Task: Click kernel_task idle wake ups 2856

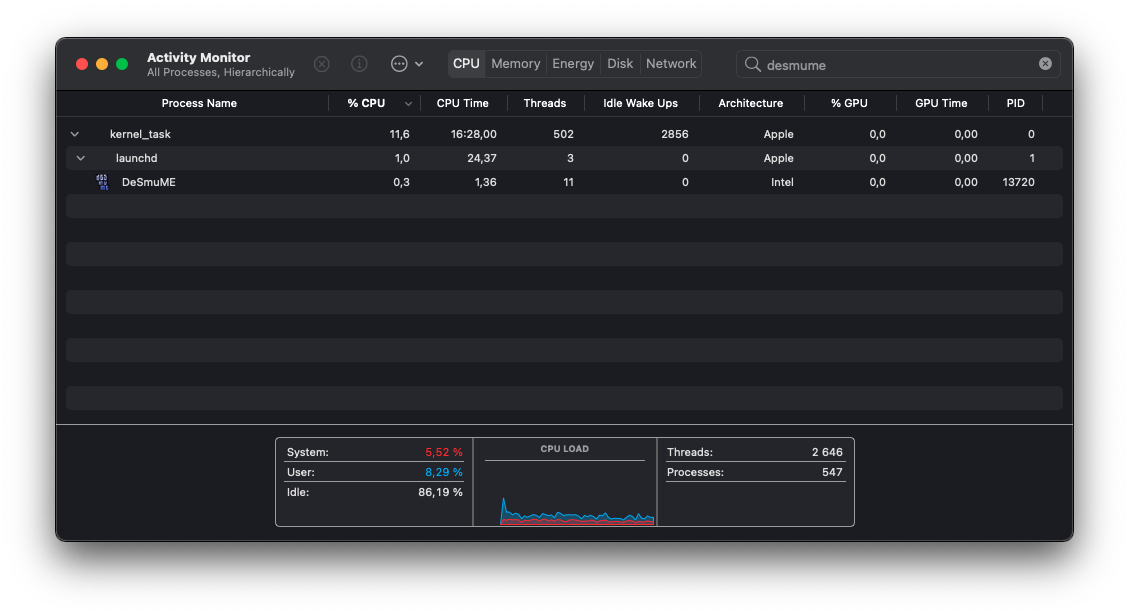Action: (x=675, y=134)
